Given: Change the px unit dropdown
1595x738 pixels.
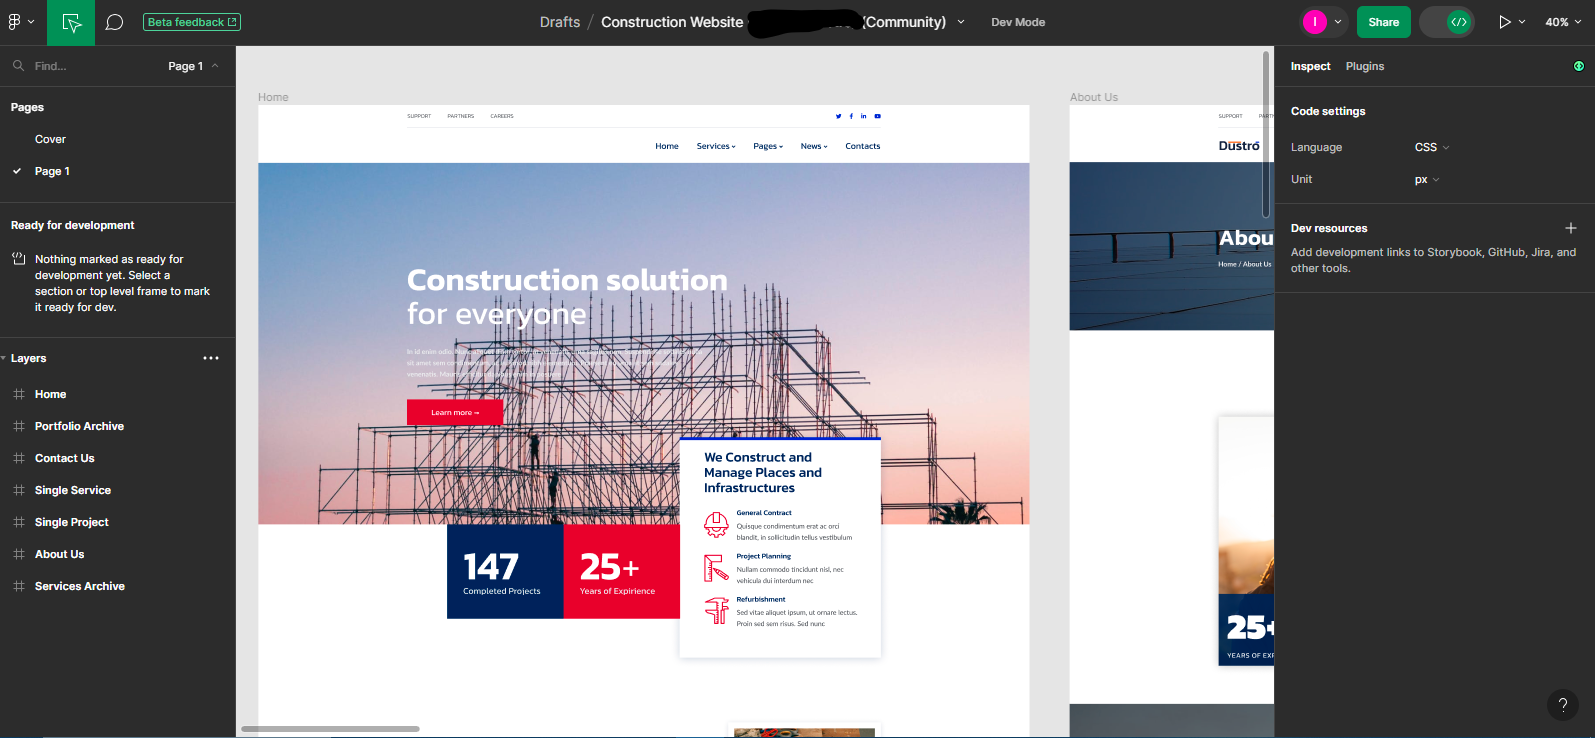Looking at the screenshot, I should point(1427,180).
